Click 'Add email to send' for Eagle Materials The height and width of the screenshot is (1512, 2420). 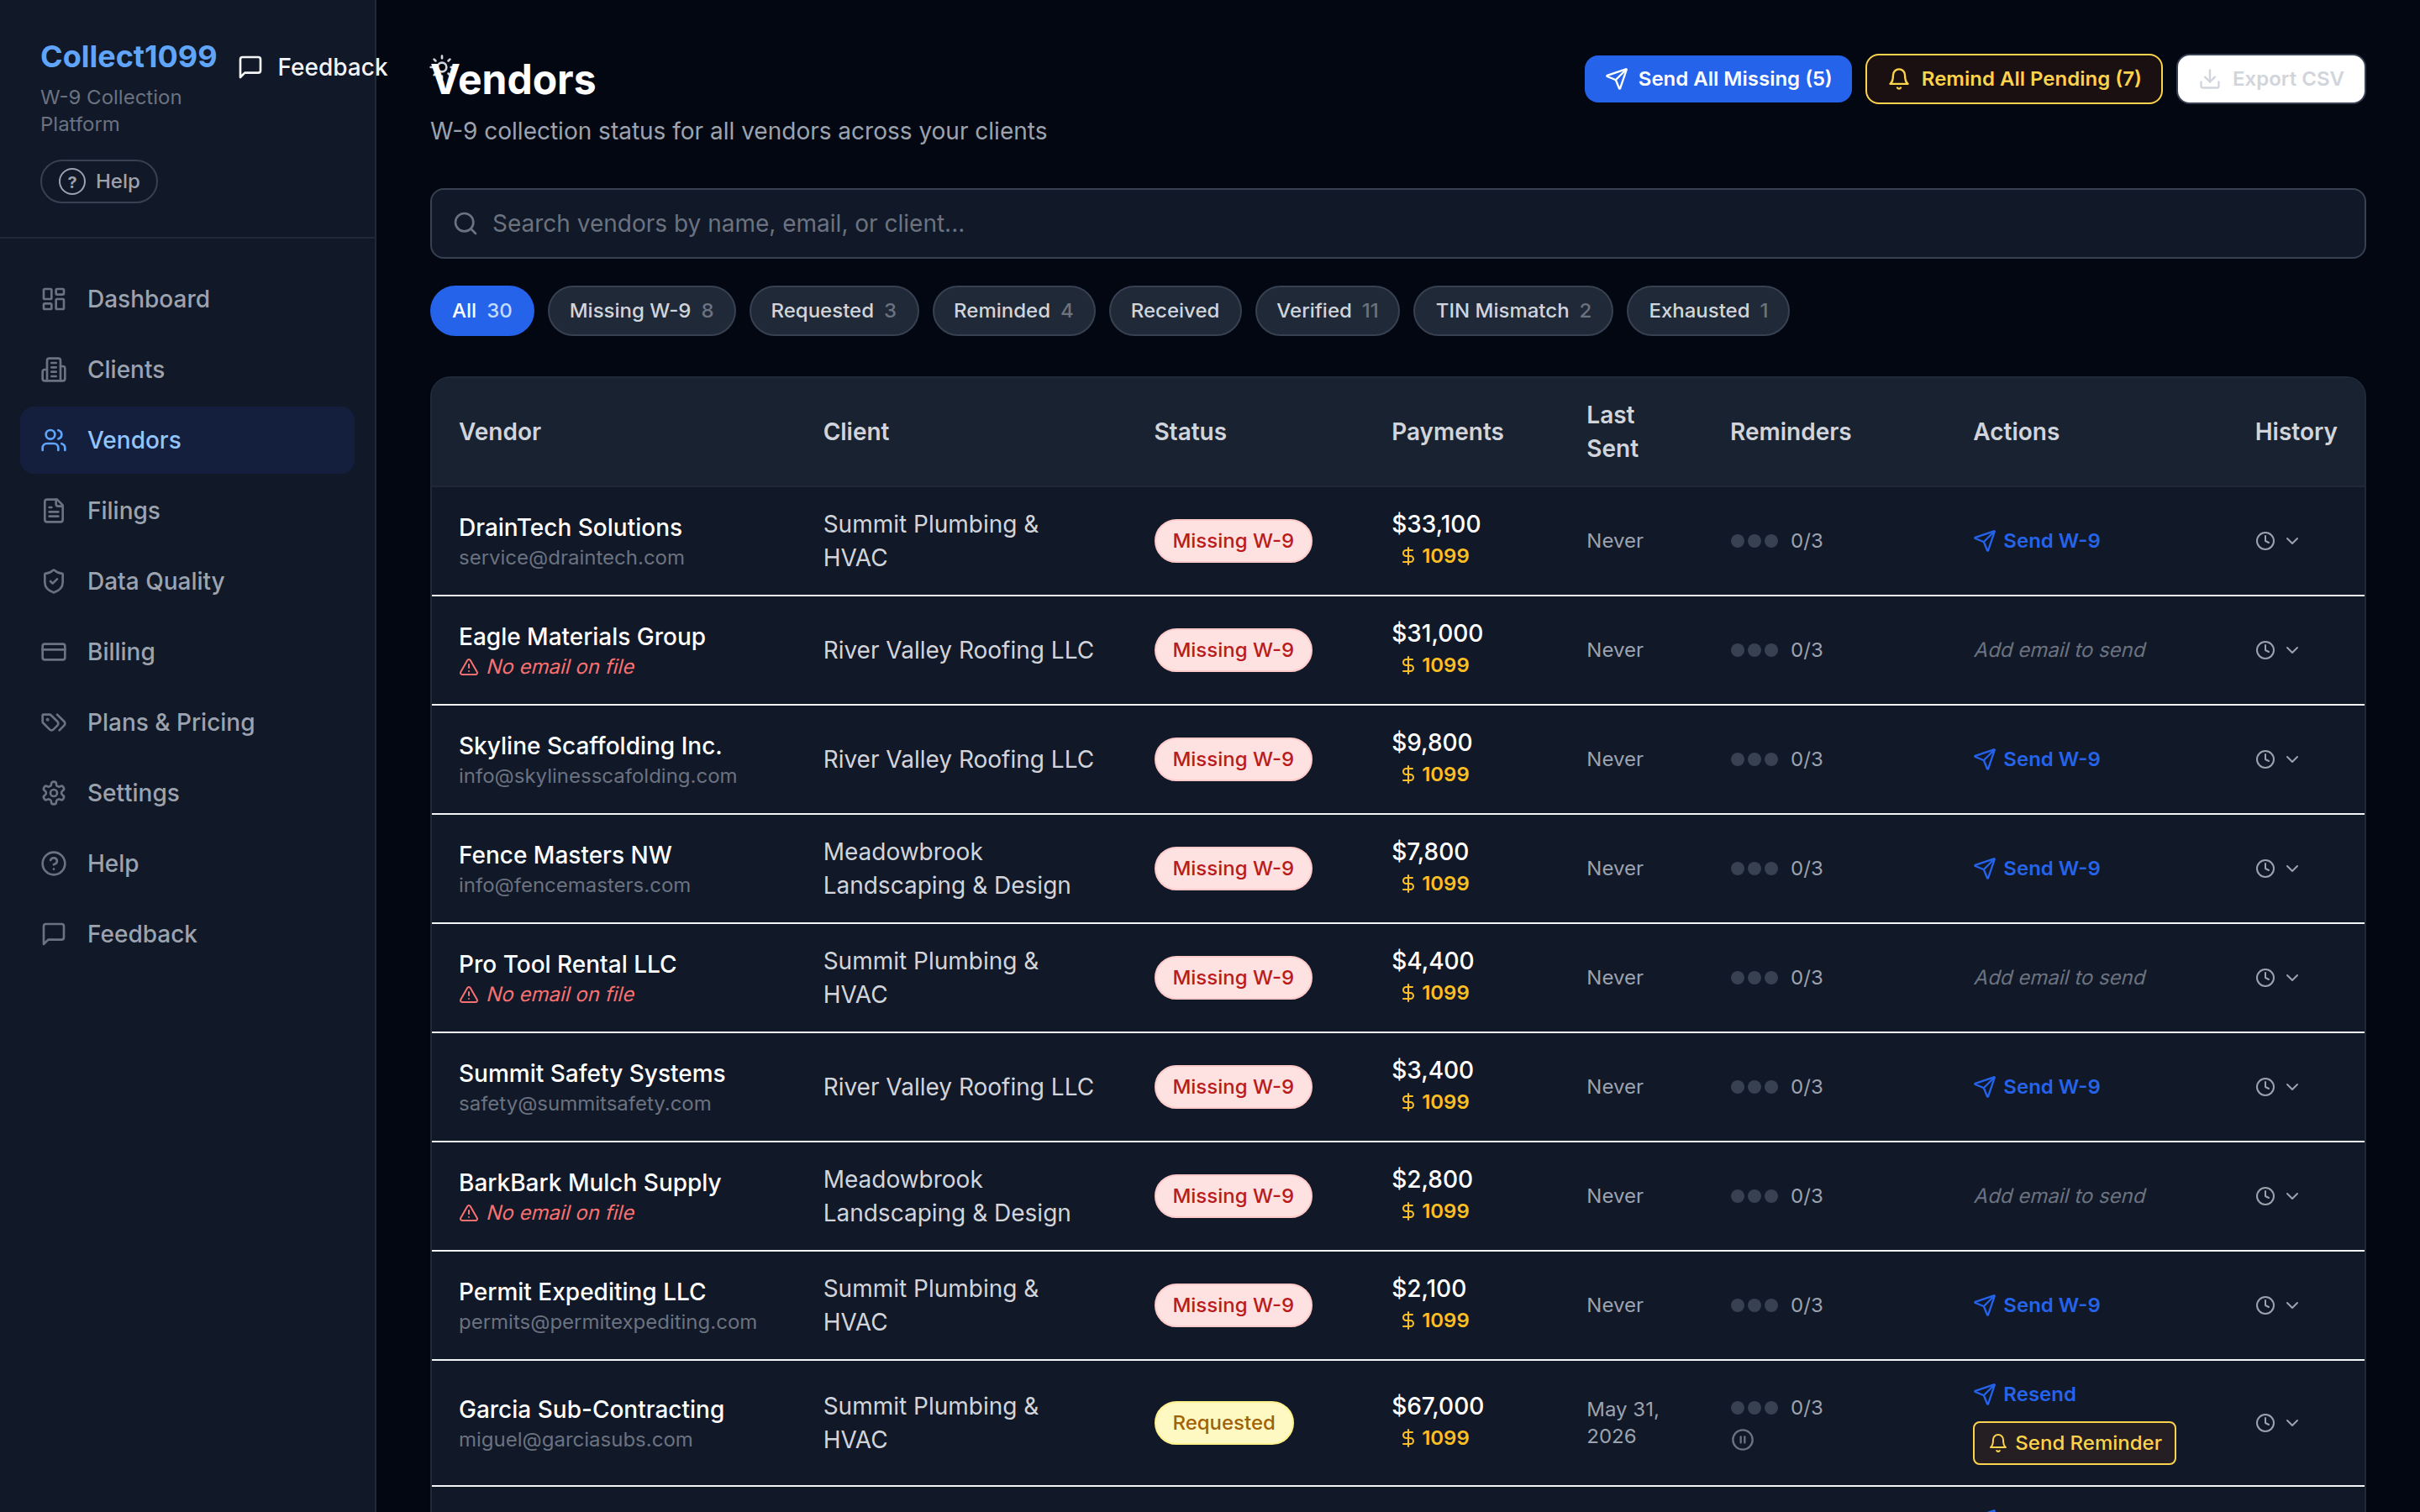click(x=2059, y=650)
